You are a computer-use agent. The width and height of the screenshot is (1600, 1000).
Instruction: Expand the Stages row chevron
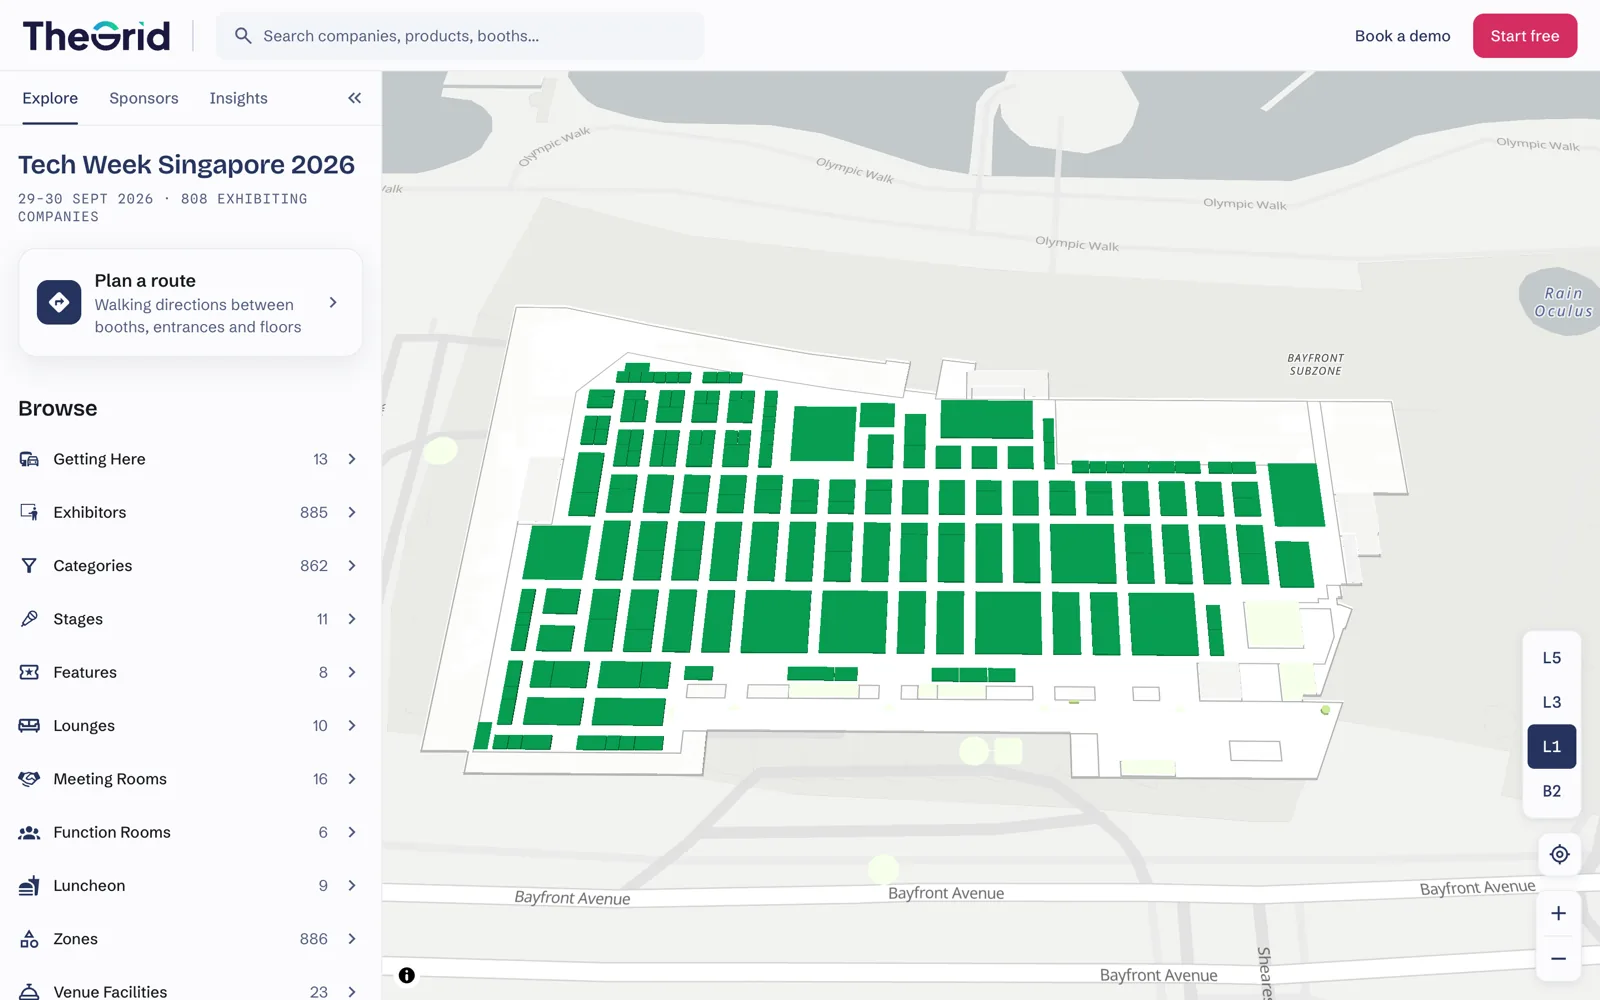[352, 619]
